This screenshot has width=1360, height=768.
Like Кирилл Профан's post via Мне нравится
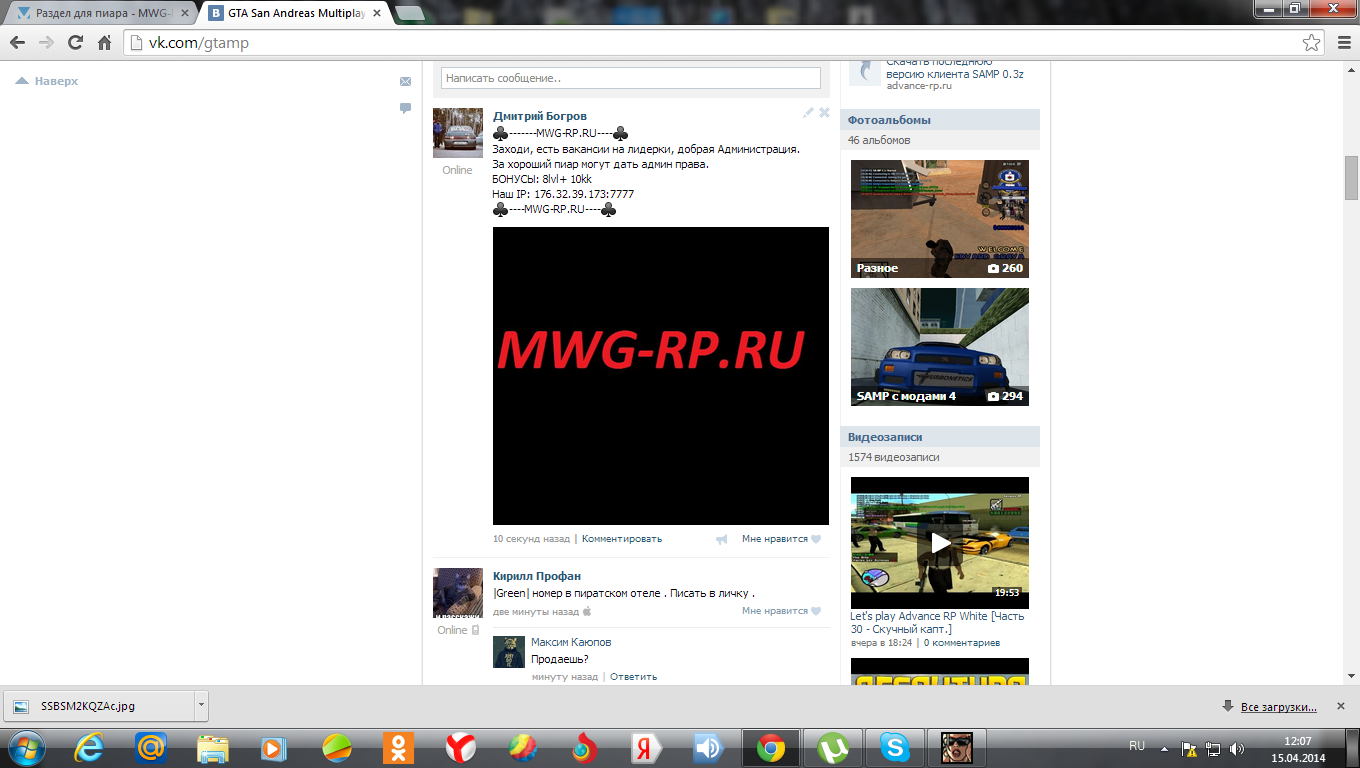point(781,611)
